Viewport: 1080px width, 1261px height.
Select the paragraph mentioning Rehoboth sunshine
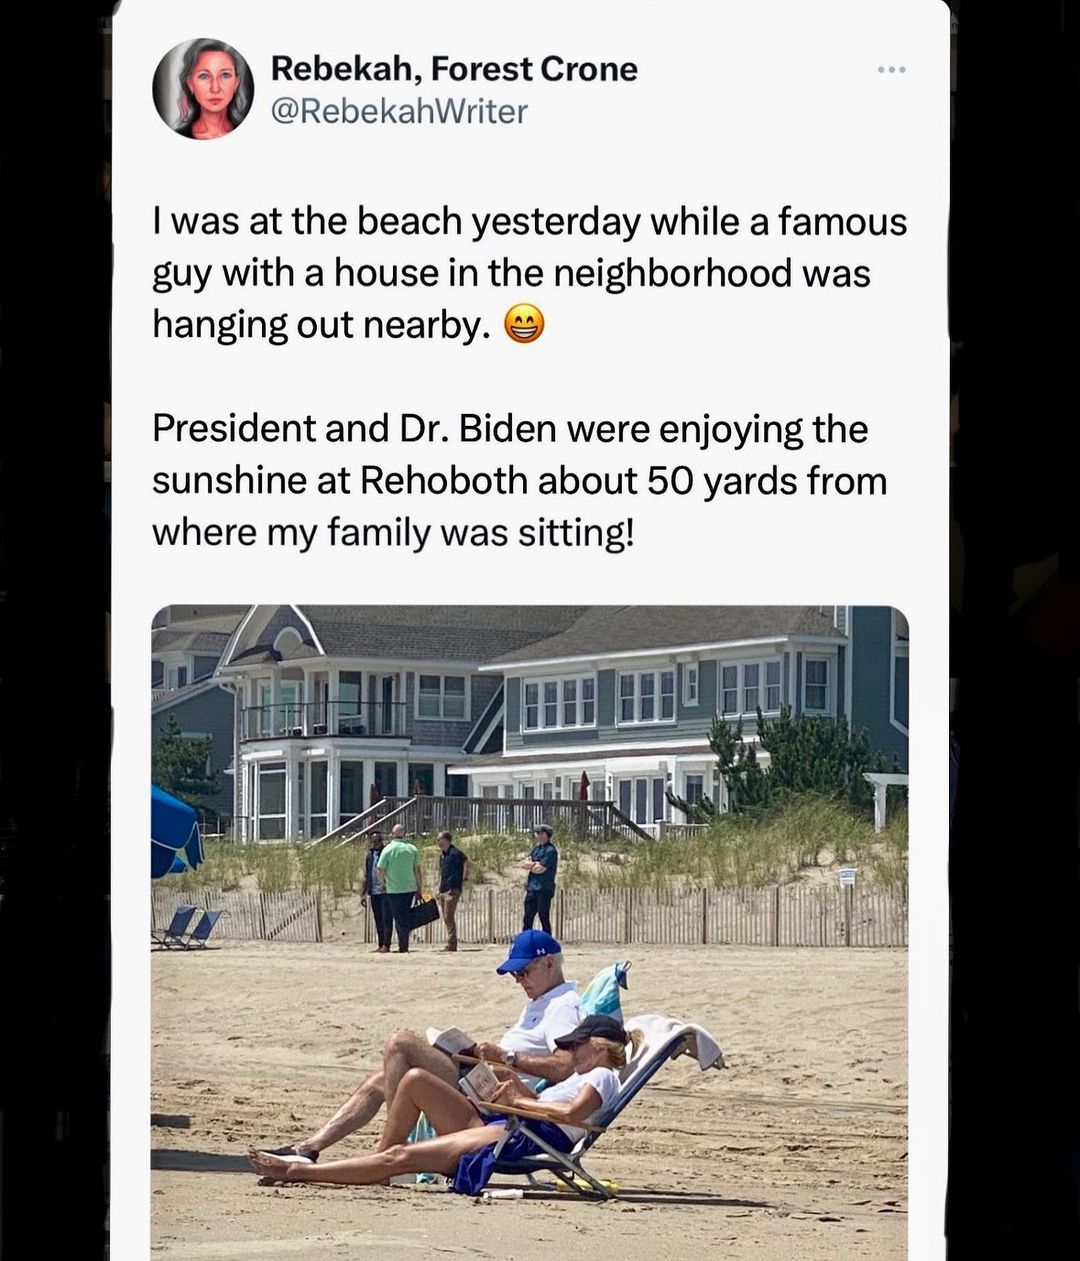pos(520,481)
